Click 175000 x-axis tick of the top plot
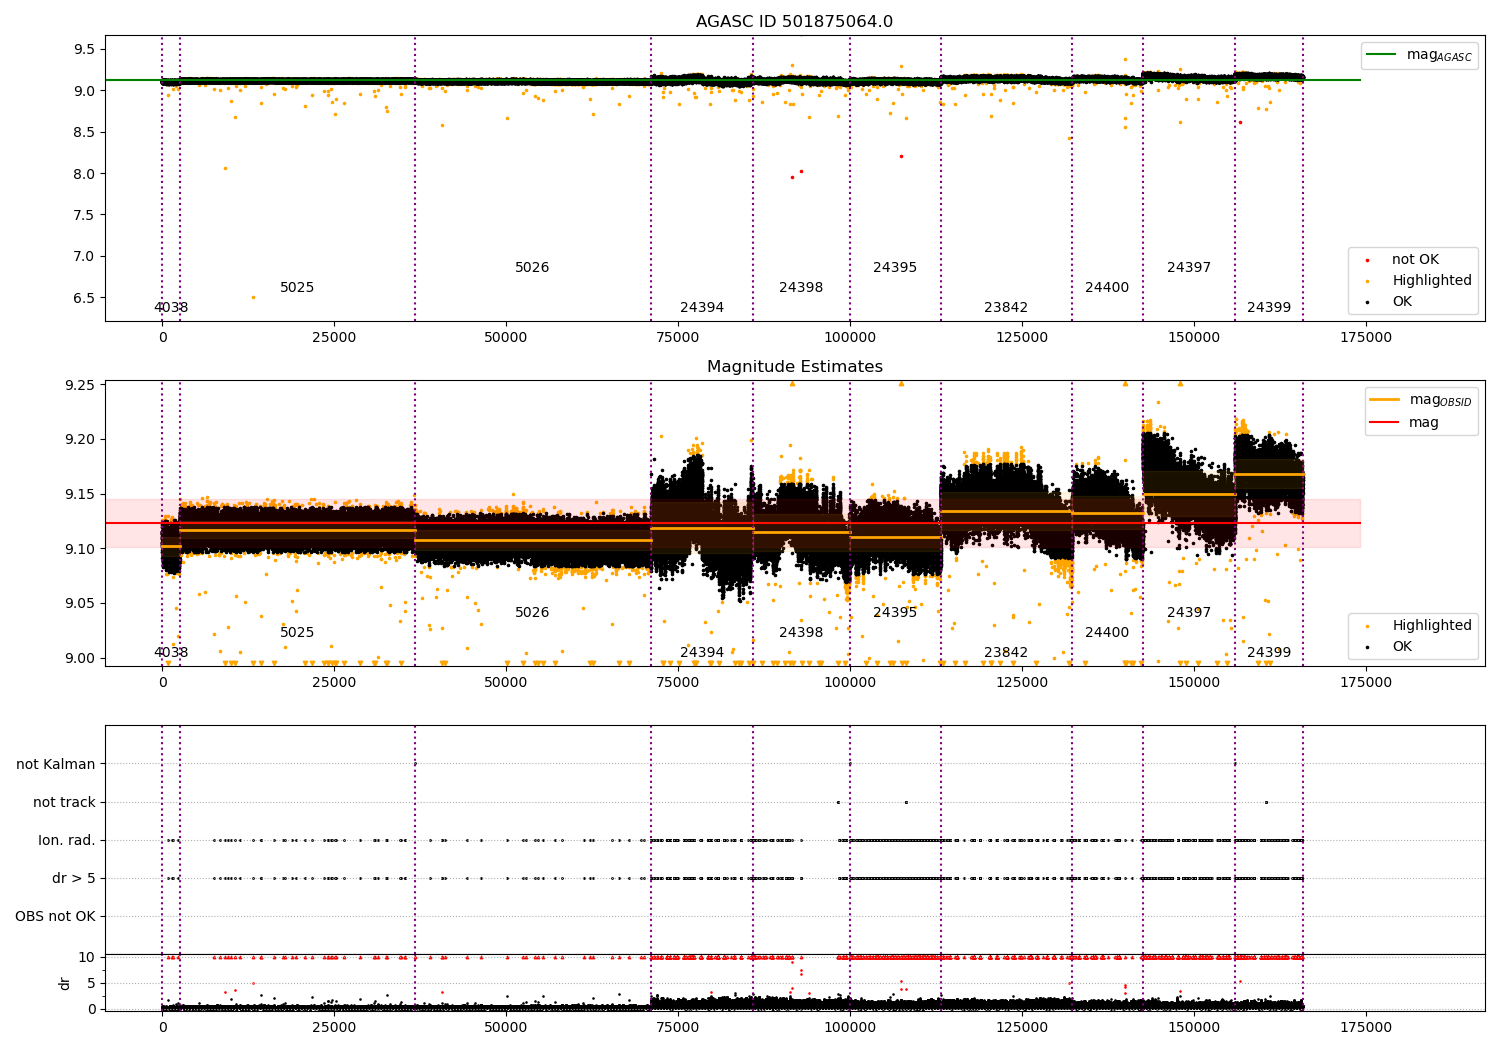The height and width of the screenshot is (1050, 1500). (x=1365, y=338)
